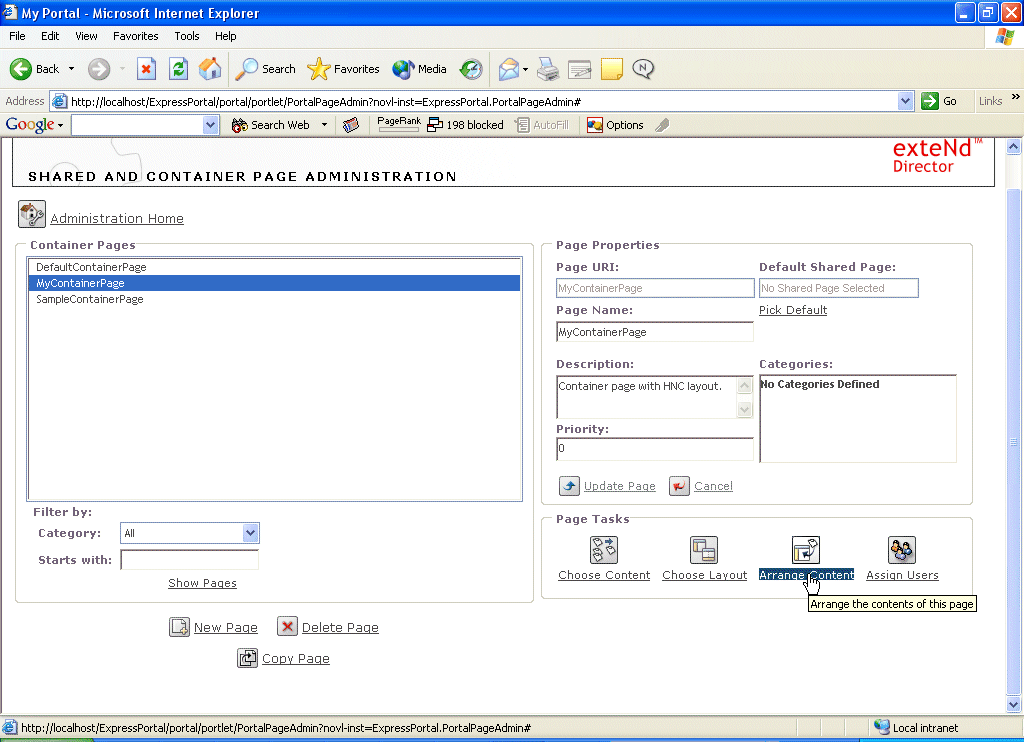Click the Cancel icon in Page Properties
1024x742 pixels.
point(679,486)
